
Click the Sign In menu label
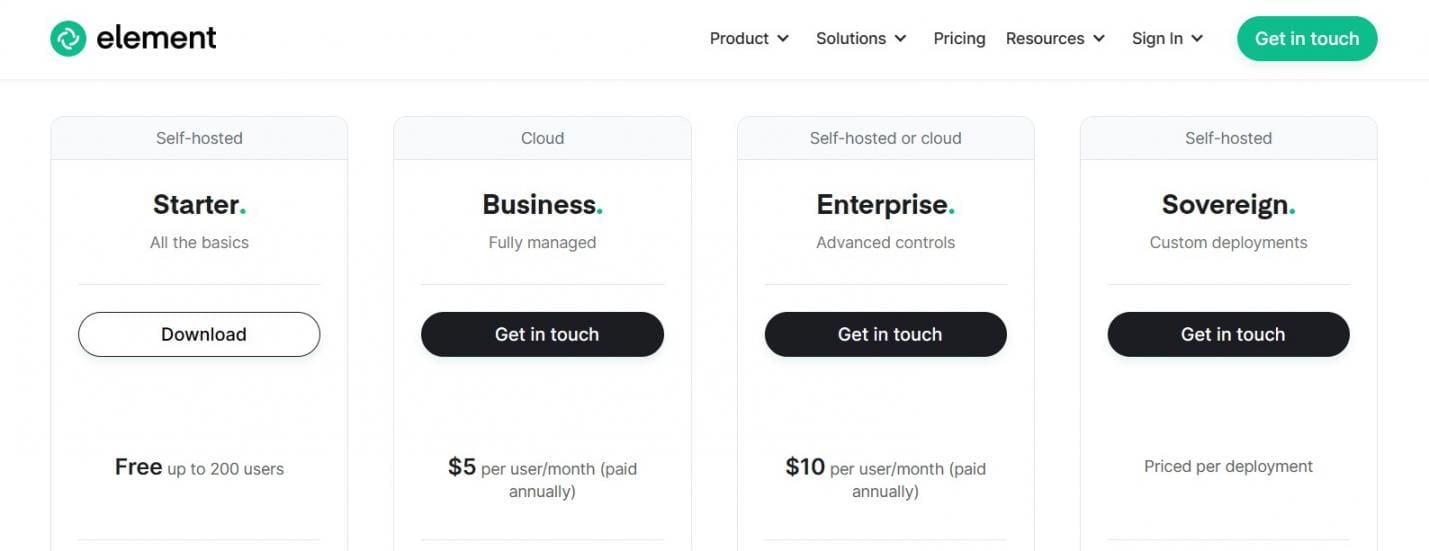[x=1157, y=39]
